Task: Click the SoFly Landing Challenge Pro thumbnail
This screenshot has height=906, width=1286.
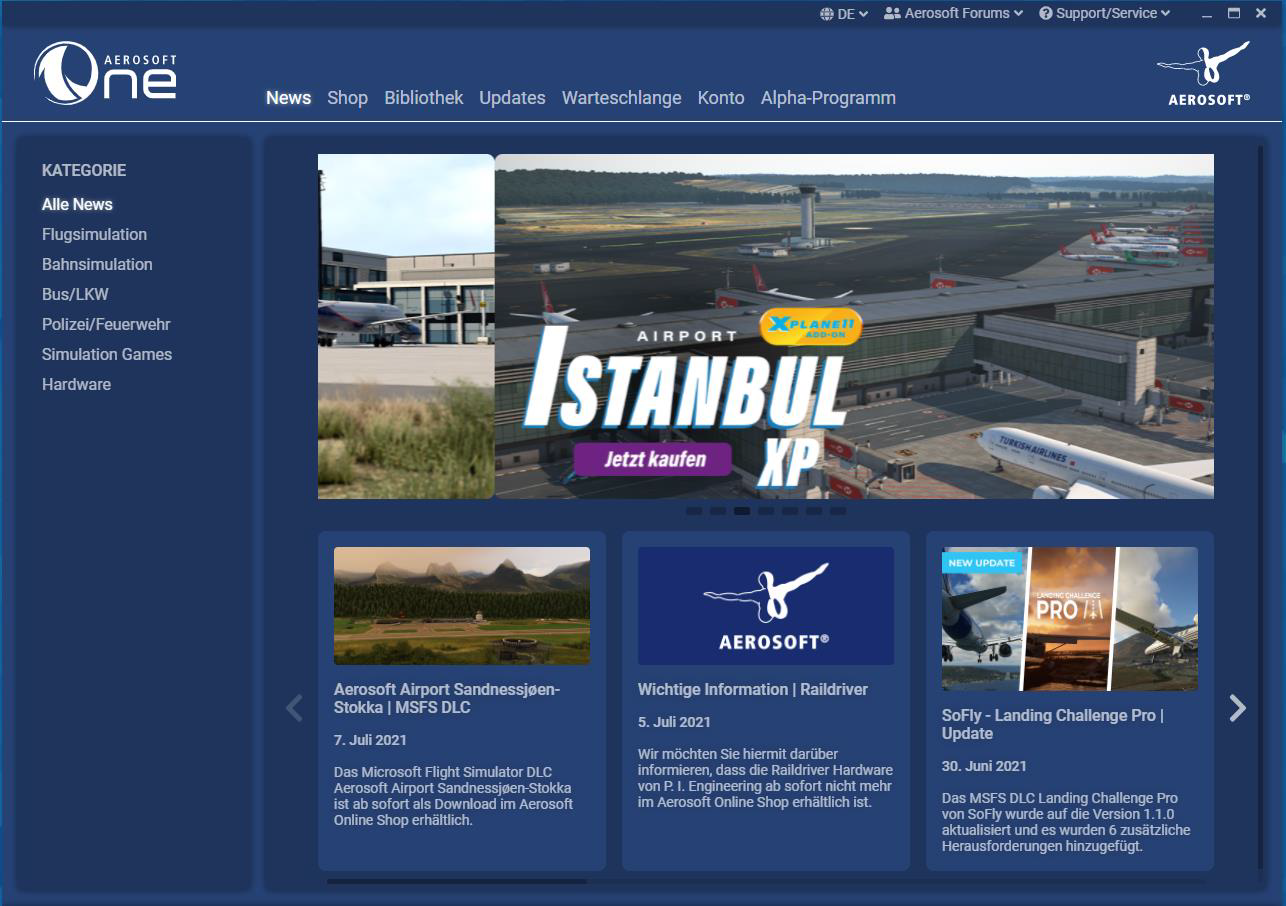Action: pos(1068,618)
